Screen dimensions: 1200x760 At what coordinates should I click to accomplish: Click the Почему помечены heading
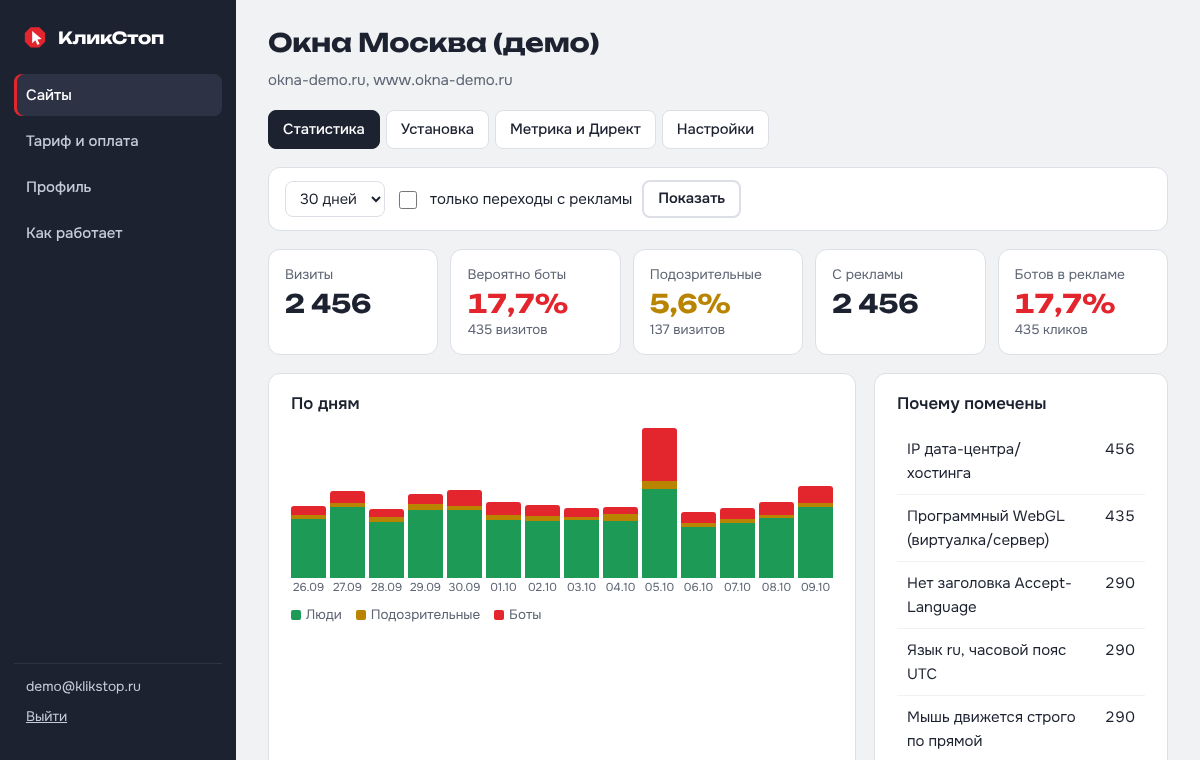click(x=972, y=404)
